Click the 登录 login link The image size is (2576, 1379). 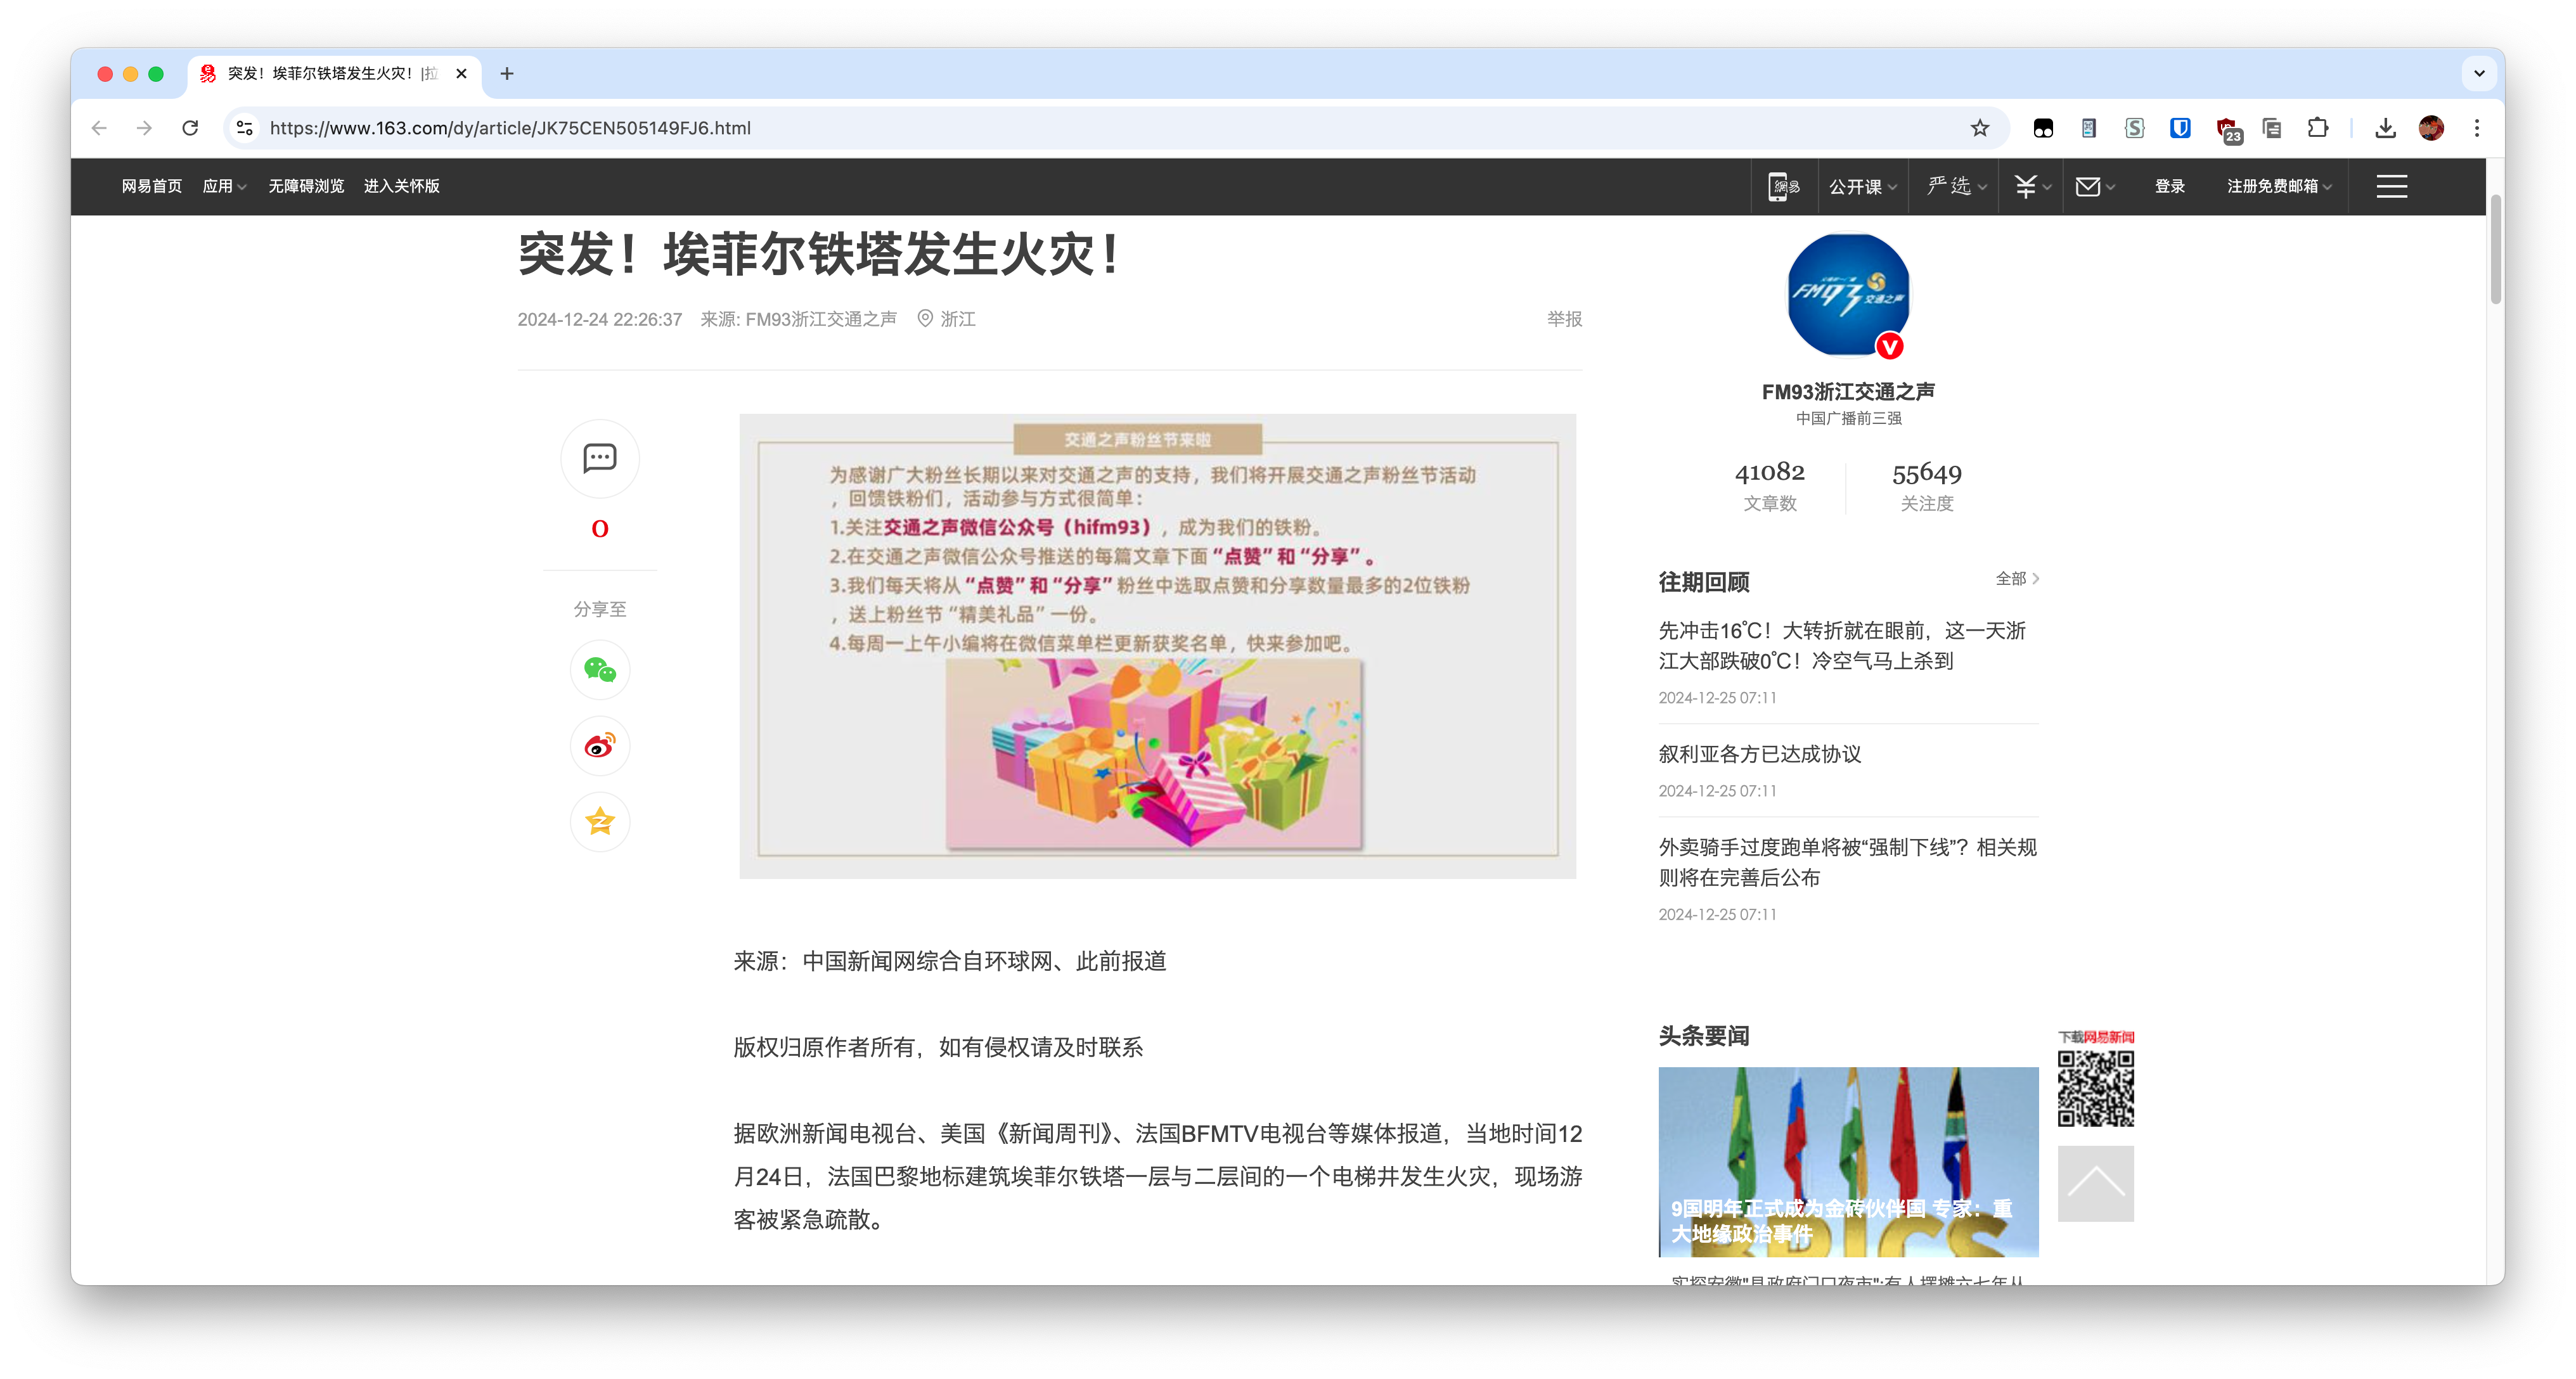2170,186
